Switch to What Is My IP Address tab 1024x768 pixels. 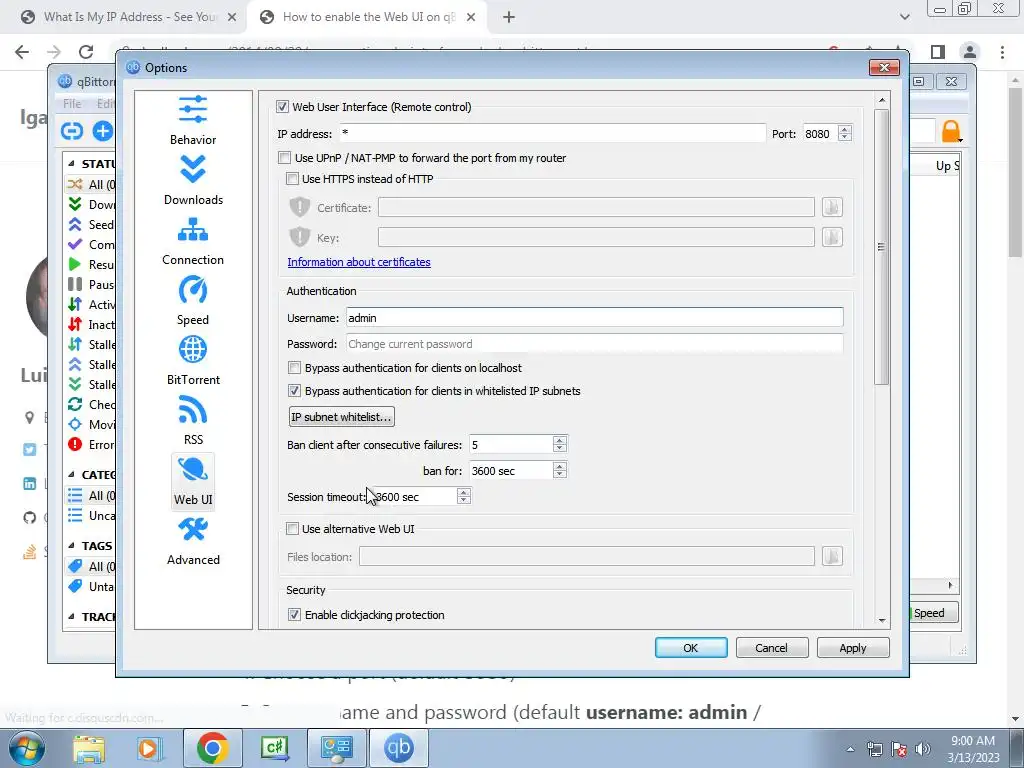click(x=123, y=17)
